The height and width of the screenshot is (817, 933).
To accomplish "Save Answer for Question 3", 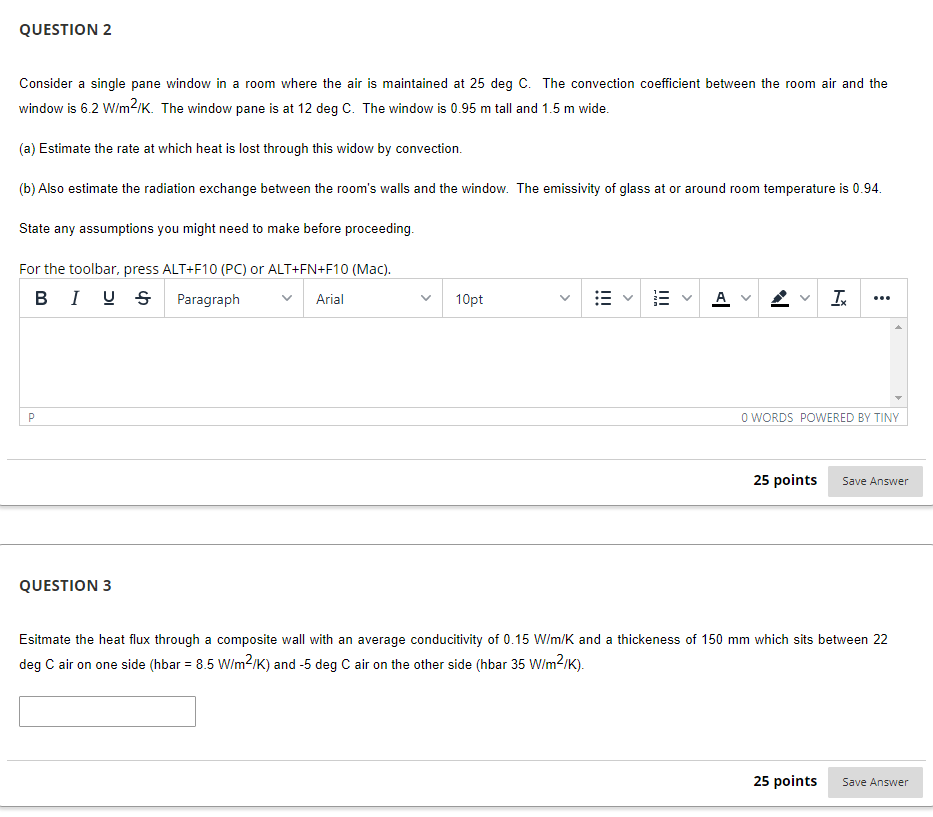I will pos(875,782).
